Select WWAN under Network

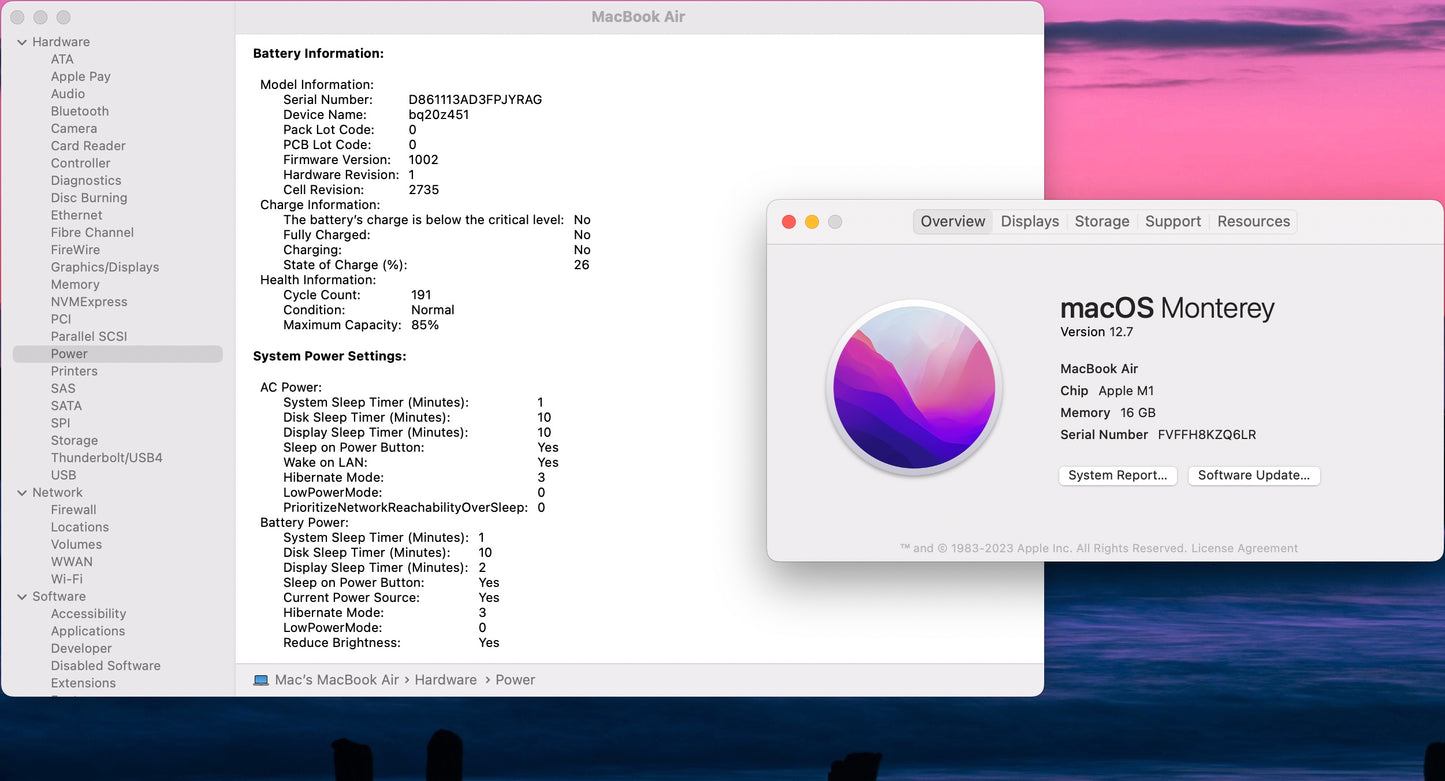[72, 562]
